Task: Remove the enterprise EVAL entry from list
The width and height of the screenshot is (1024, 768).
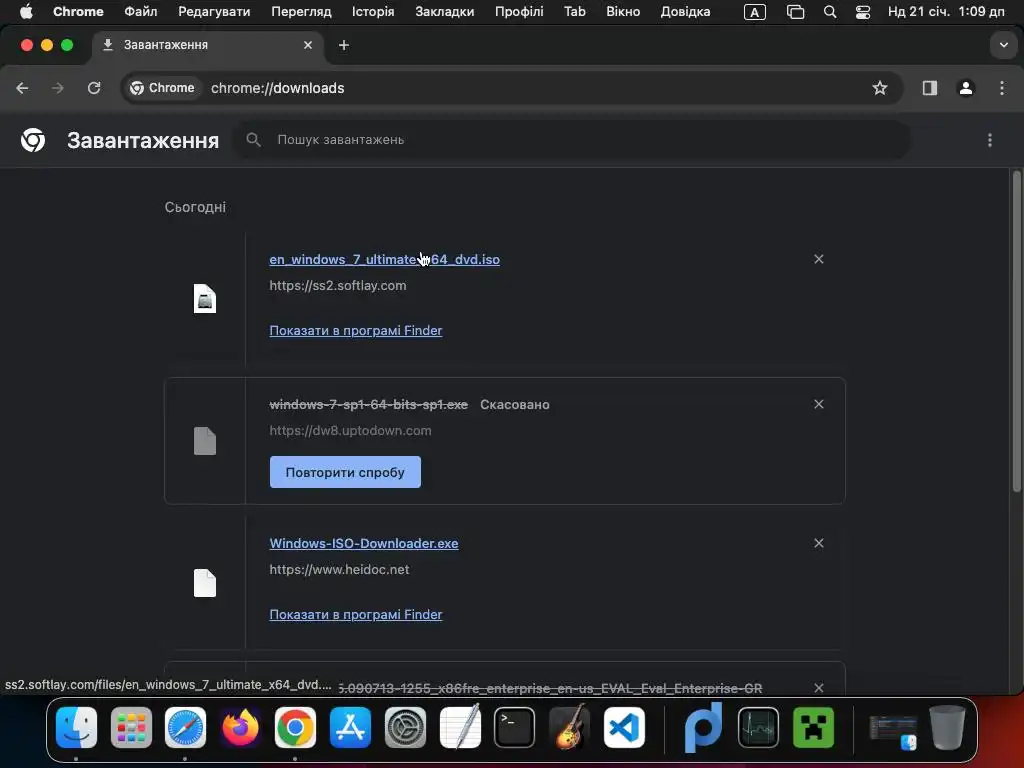Action: tap(819, 688)
